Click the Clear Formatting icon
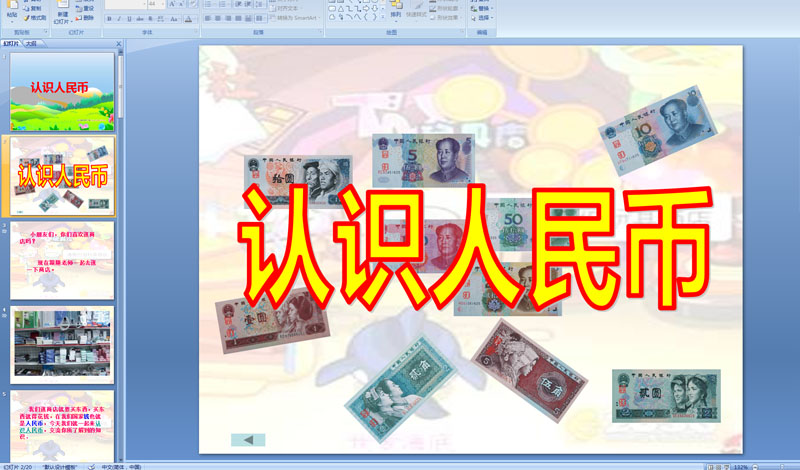The height and width of the screenshot is (470, 800). [193, 4]
